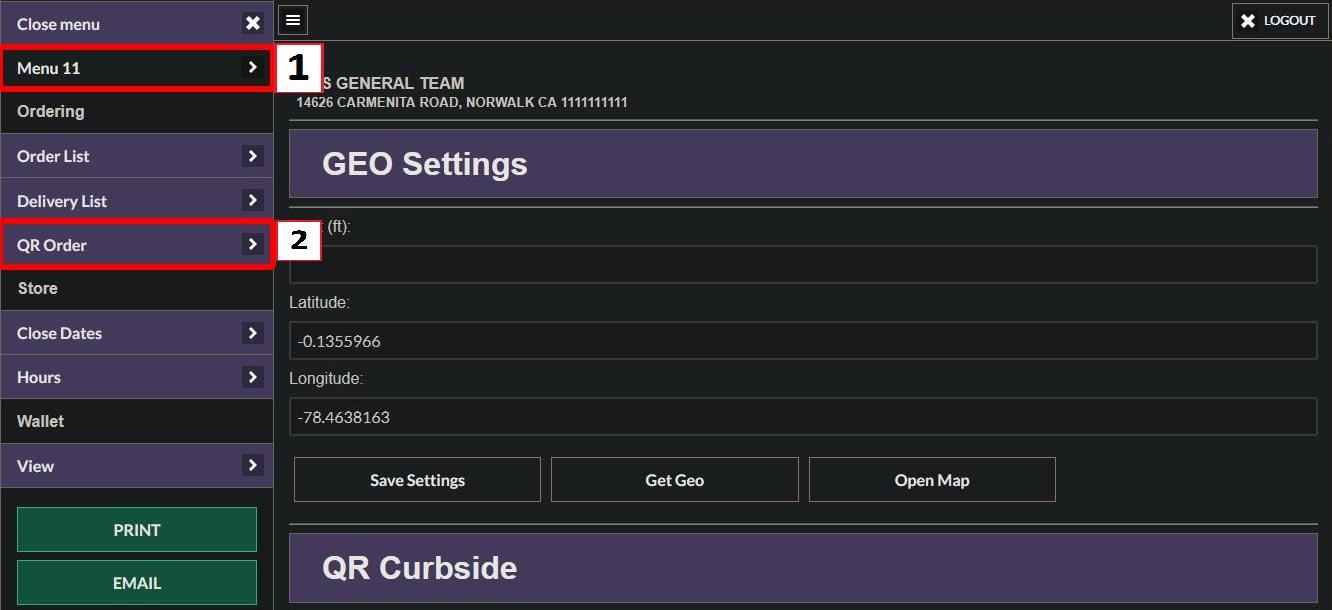The width and height of the screenshot is (1332, 610).
Task: Expand the Menu 11 chevron arrow
Action: (252, 68)
